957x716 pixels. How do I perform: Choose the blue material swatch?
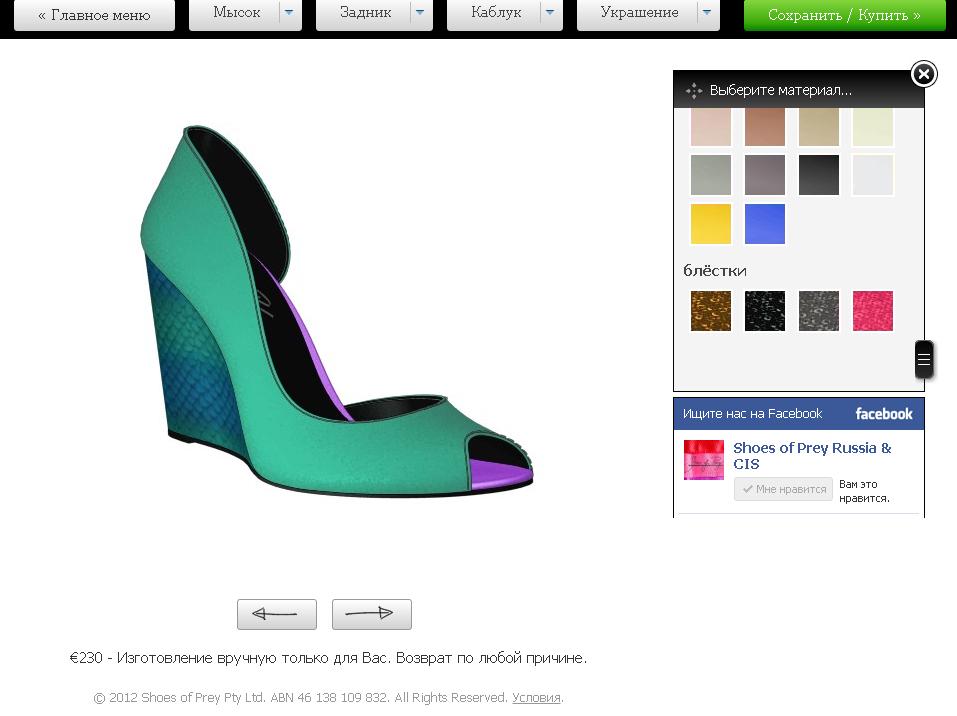point(765,224)
